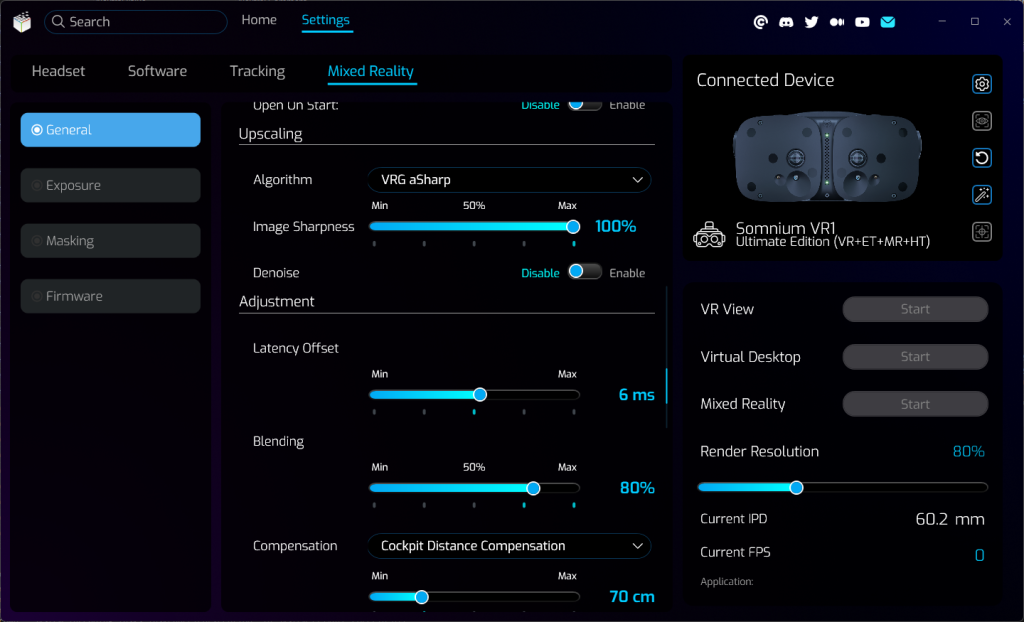Open the Discord link icon
The width and height of the screenshot is (1024, 622).
pyautogui.click(x=786, y=22)
